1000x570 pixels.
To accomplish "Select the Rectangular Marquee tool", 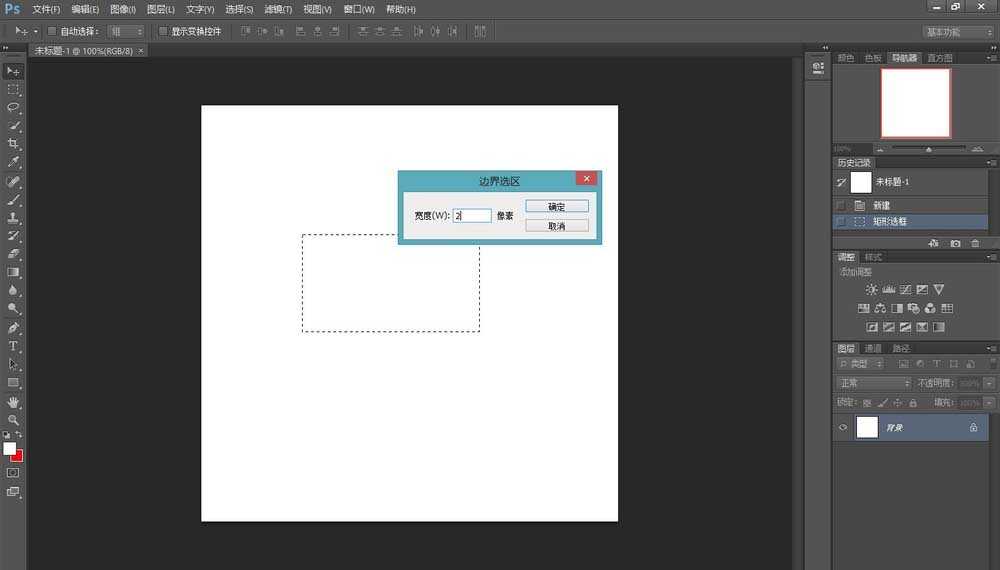I will pos(14,89).
